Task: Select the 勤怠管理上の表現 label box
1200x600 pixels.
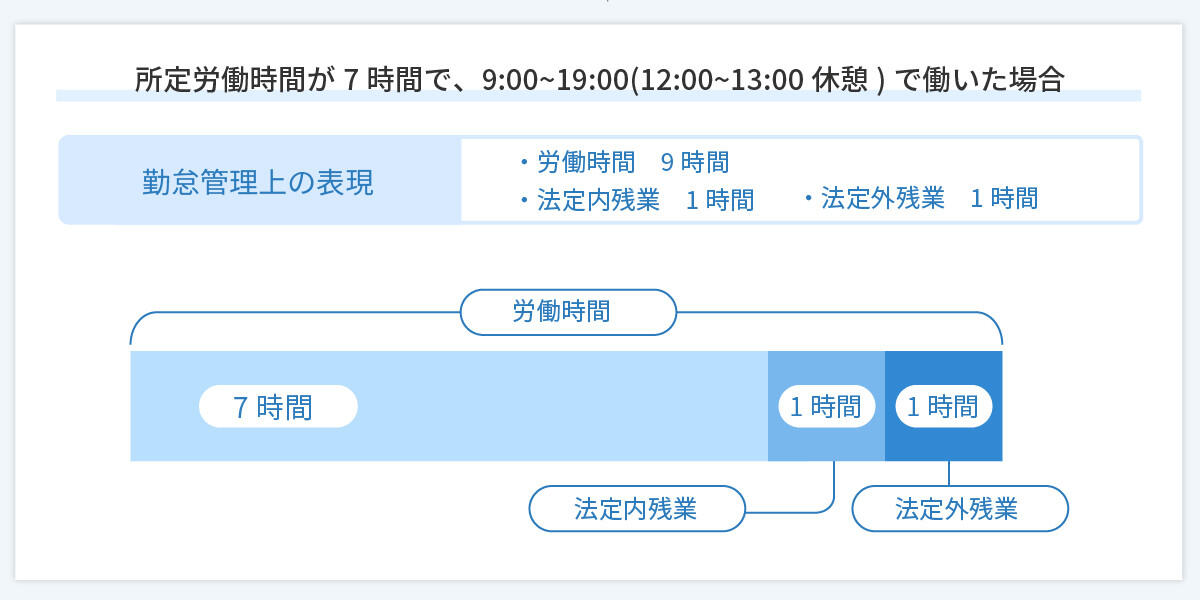Action: [259, 181]
